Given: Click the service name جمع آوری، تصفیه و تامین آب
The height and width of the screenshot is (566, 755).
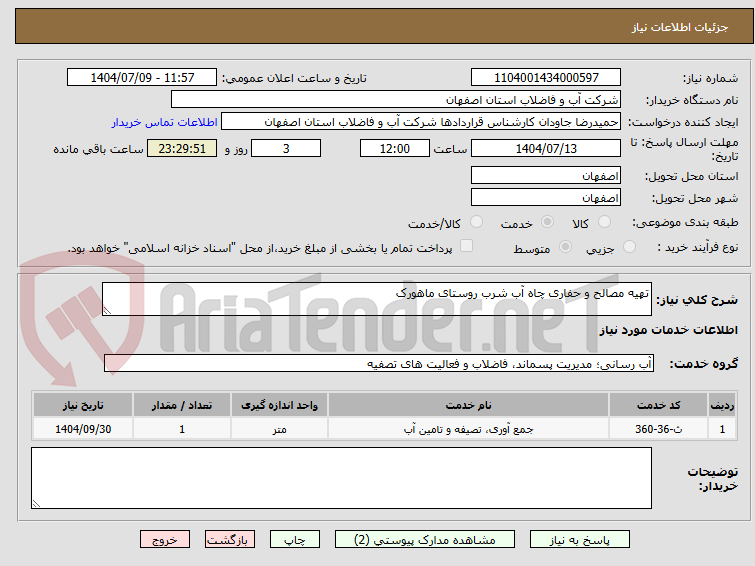Looking at the screenshot, I should pos(469,429).
